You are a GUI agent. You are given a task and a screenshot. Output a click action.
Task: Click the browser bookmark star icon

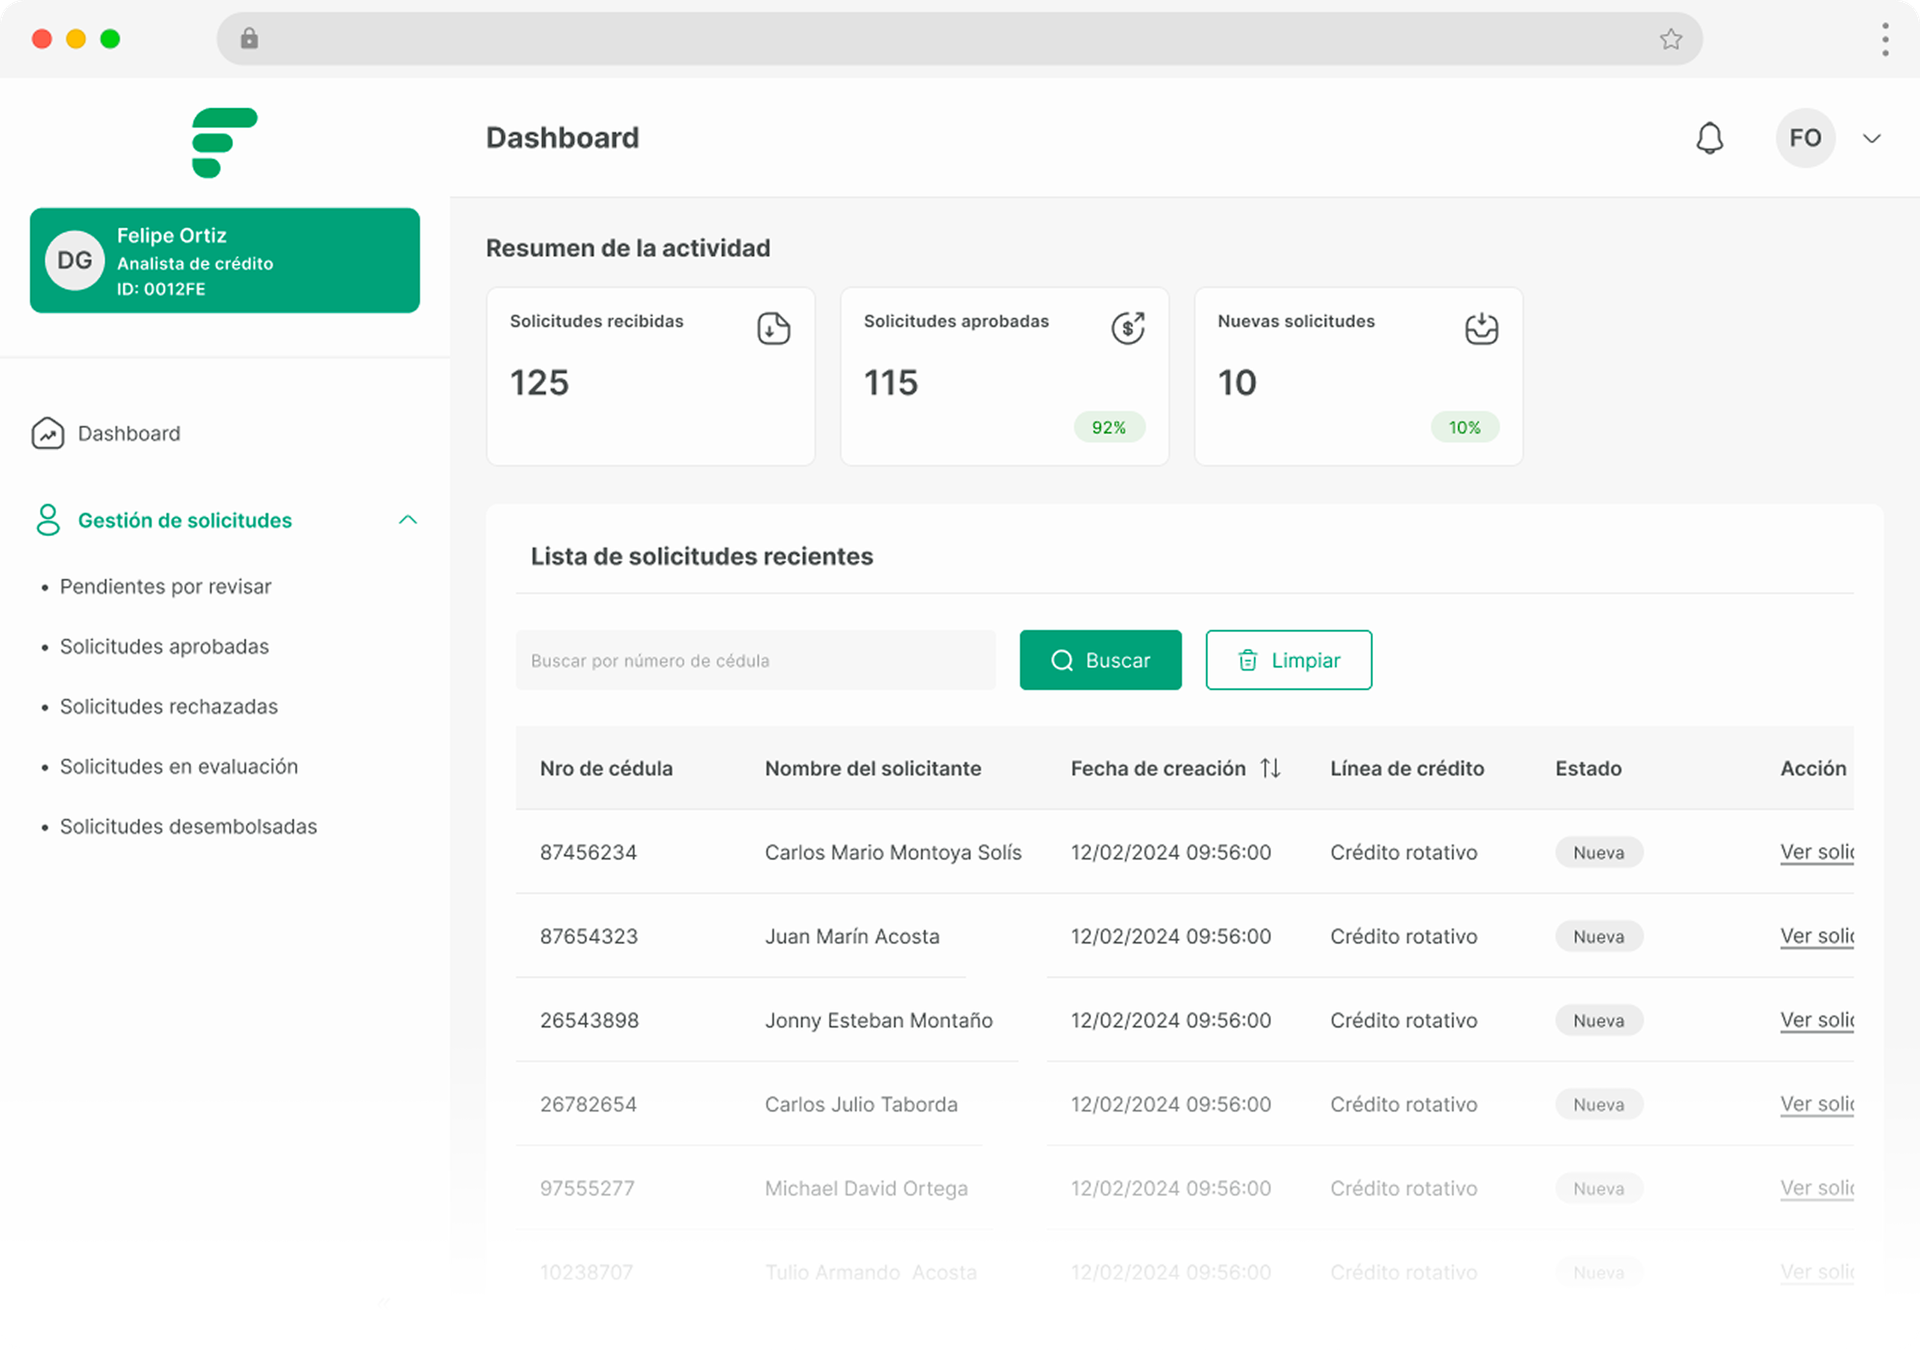tap(1670, 39)
